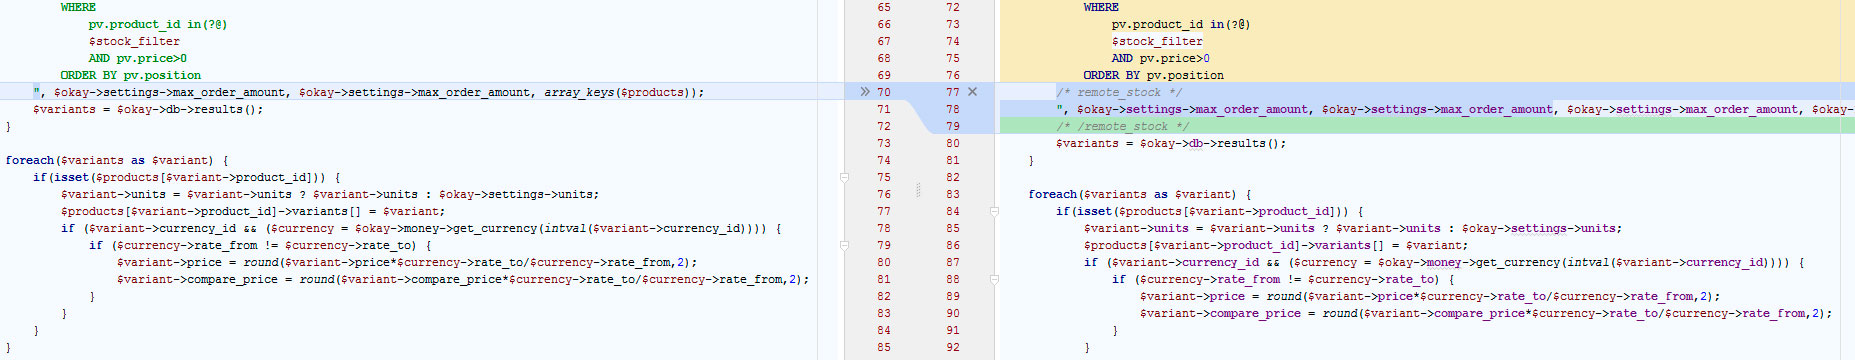Screen dimensions: 1855x360
Task: Place the cursor on the right $variant->compare_price line
Action: [x=1486, y=313]
